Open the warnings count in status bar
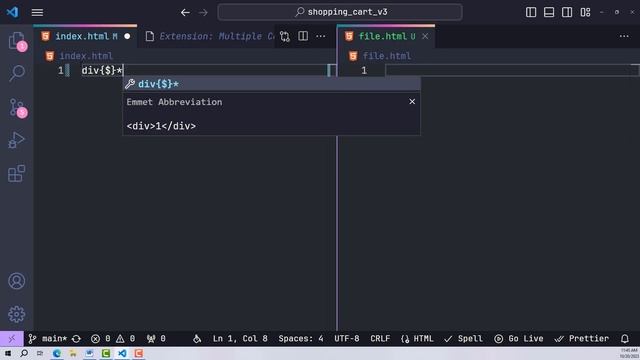The width and height of the screenshot is (640, 360). coord(126,338)
